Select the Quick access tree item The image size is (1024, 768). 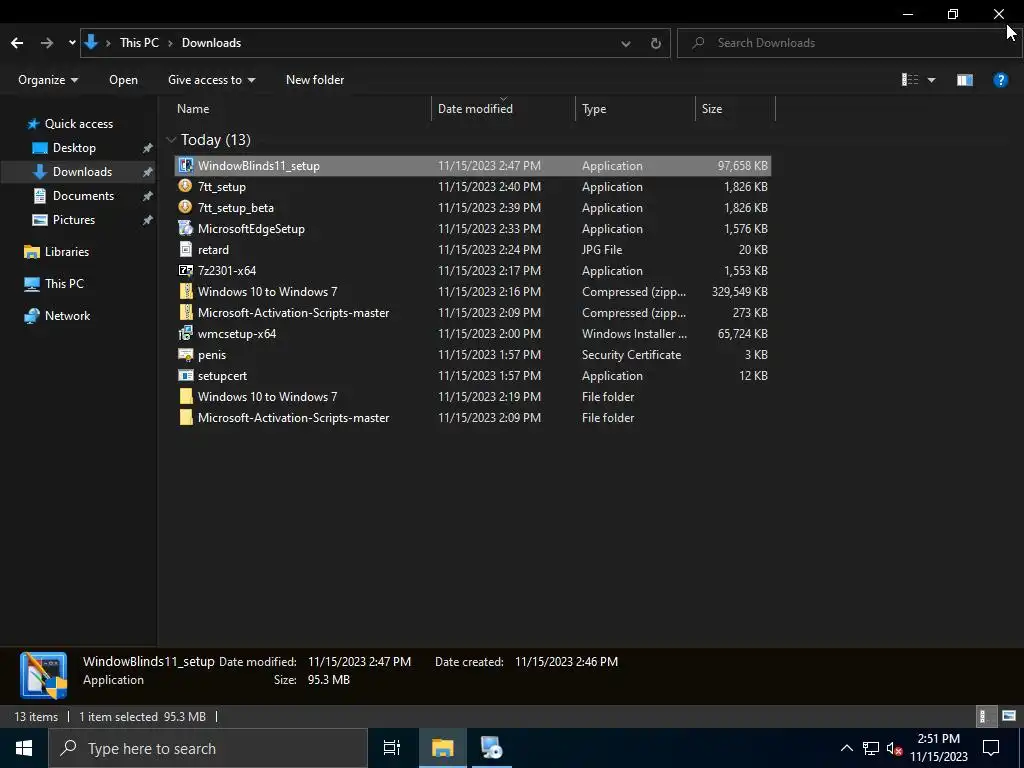coord(78,124)
